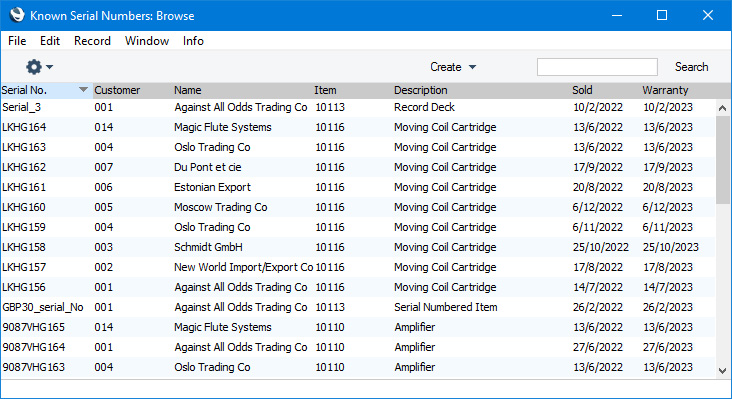Click the application logo in title bar

point(17,15)
